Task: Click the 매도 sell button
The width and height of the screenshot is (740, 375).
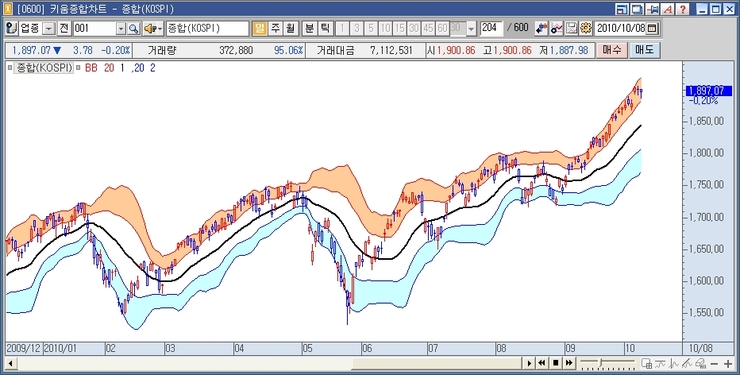Action: [644, 50]
